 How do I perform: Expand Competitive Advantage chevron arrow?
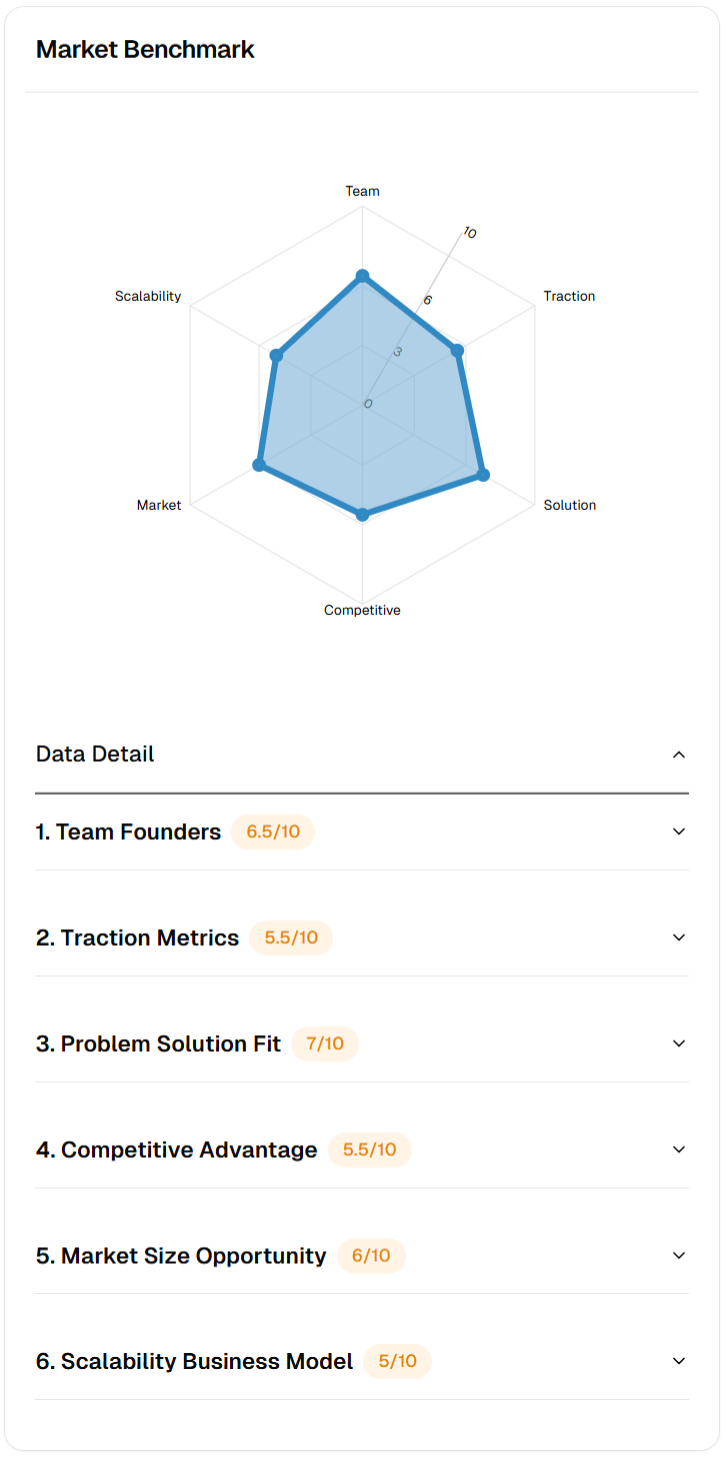(679, 1149)
